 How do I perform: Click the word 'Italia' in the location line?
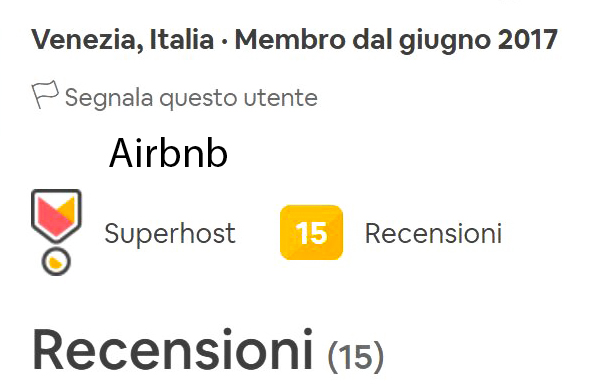(x=182, y=39)
